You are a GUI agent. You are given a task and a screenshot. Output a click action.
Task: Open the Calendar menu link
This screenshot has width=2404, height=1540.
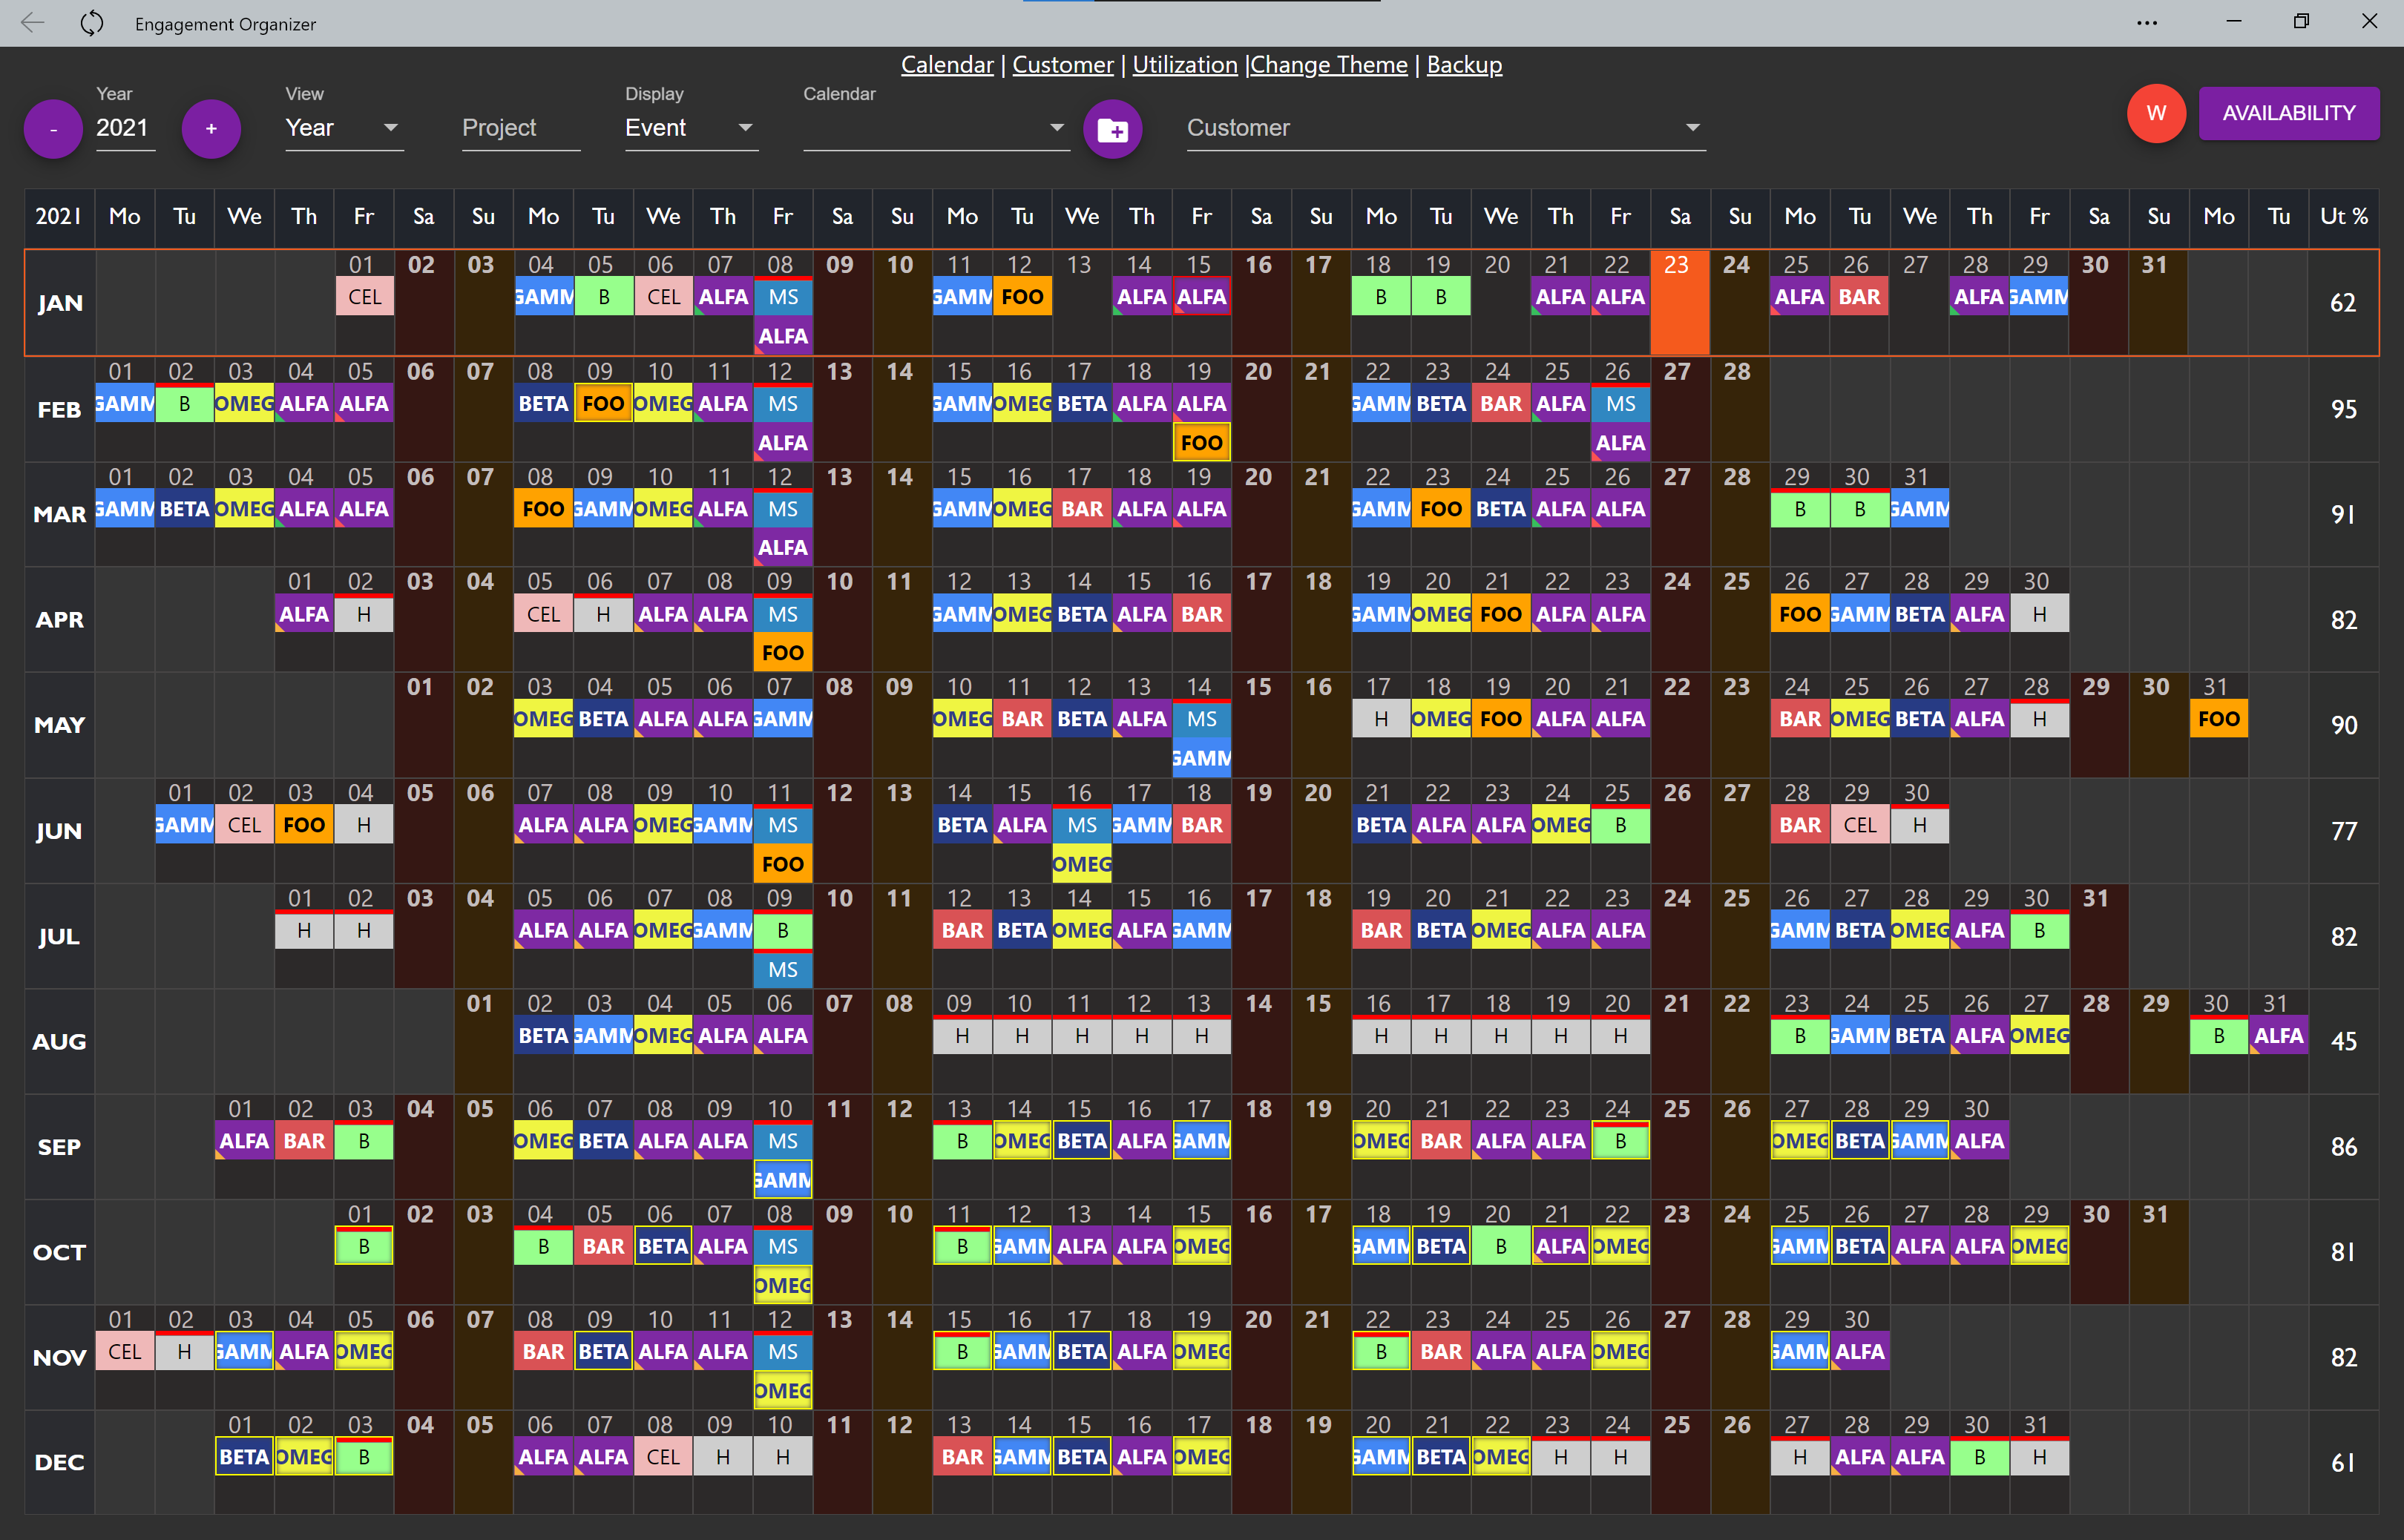[x=946, y=65]
